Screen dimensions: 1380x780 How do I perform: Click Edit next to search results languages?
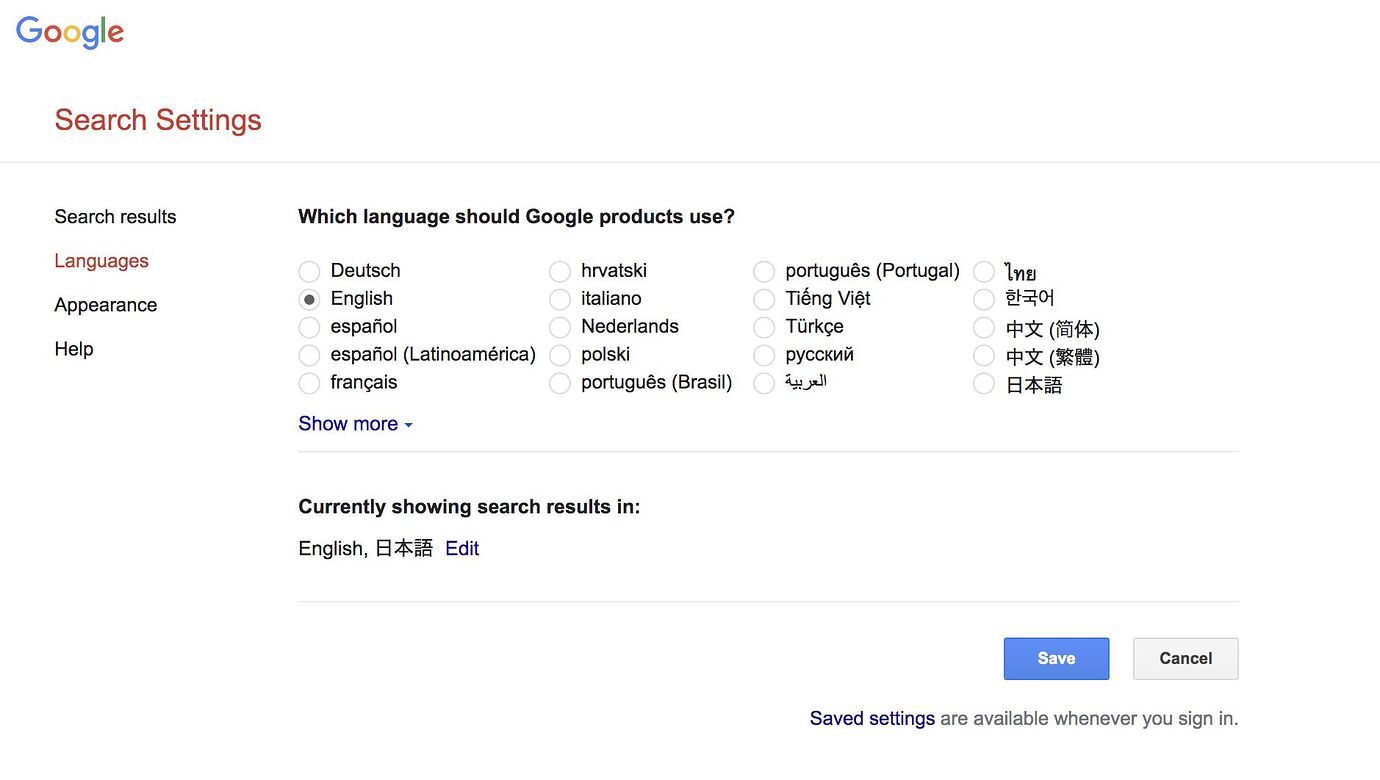coord(462,549)
